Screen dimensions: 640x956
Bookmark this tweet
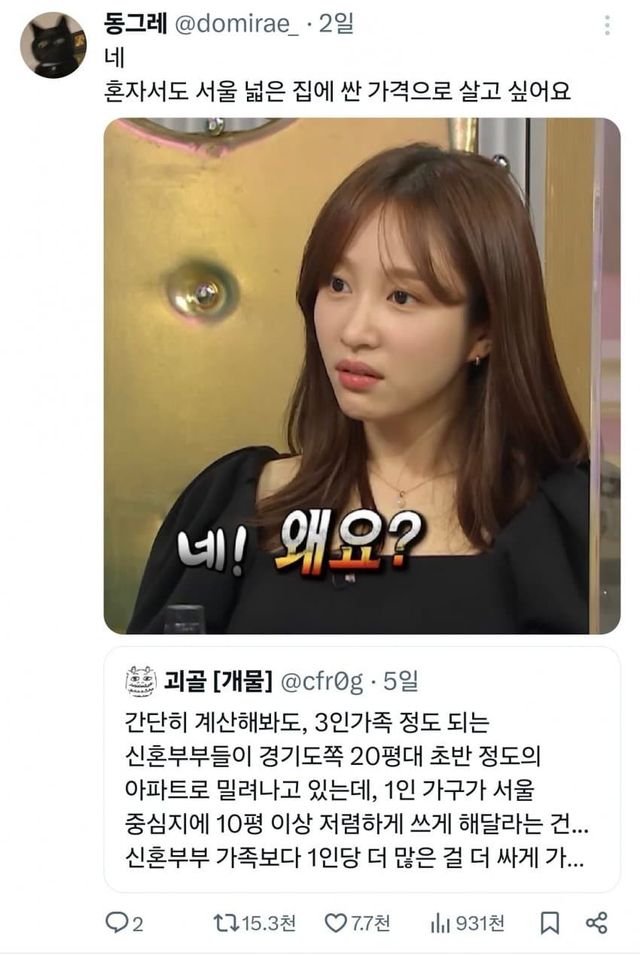(x=550, y=923)
